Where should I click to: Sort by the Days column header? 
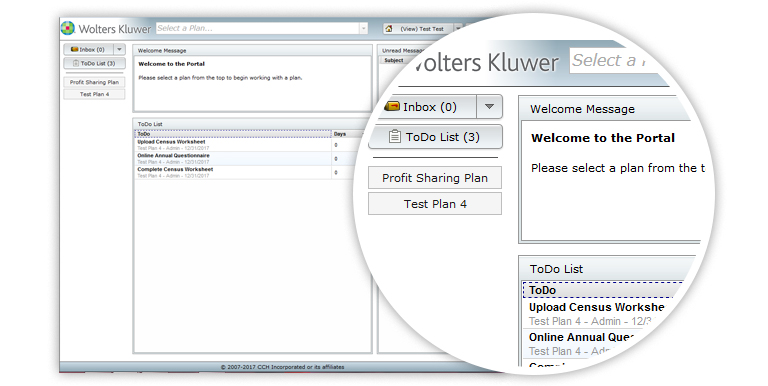click(x=340, y=134)
